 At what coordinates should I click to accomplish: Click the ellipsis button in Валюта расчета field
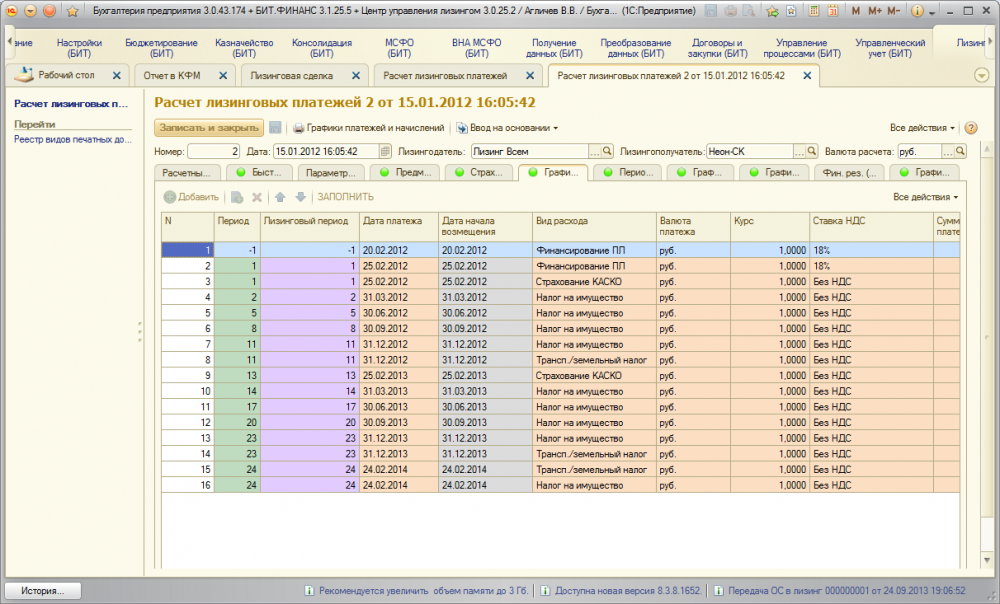coord(948,151)
